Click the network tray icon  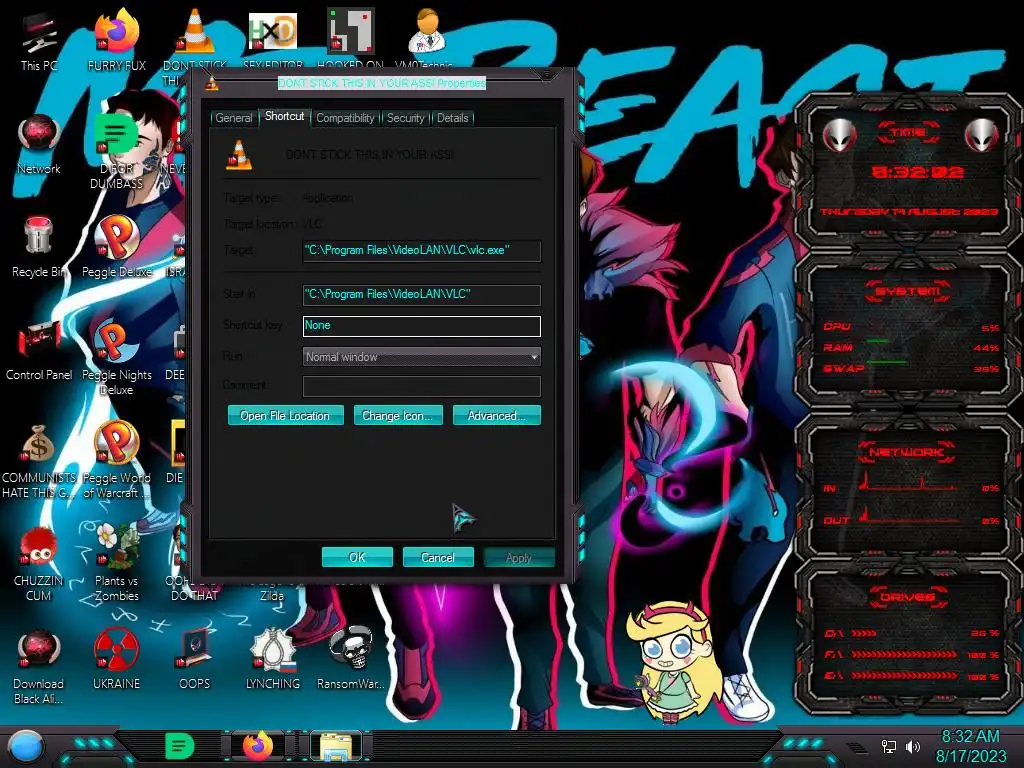click(x=889, y=746)
